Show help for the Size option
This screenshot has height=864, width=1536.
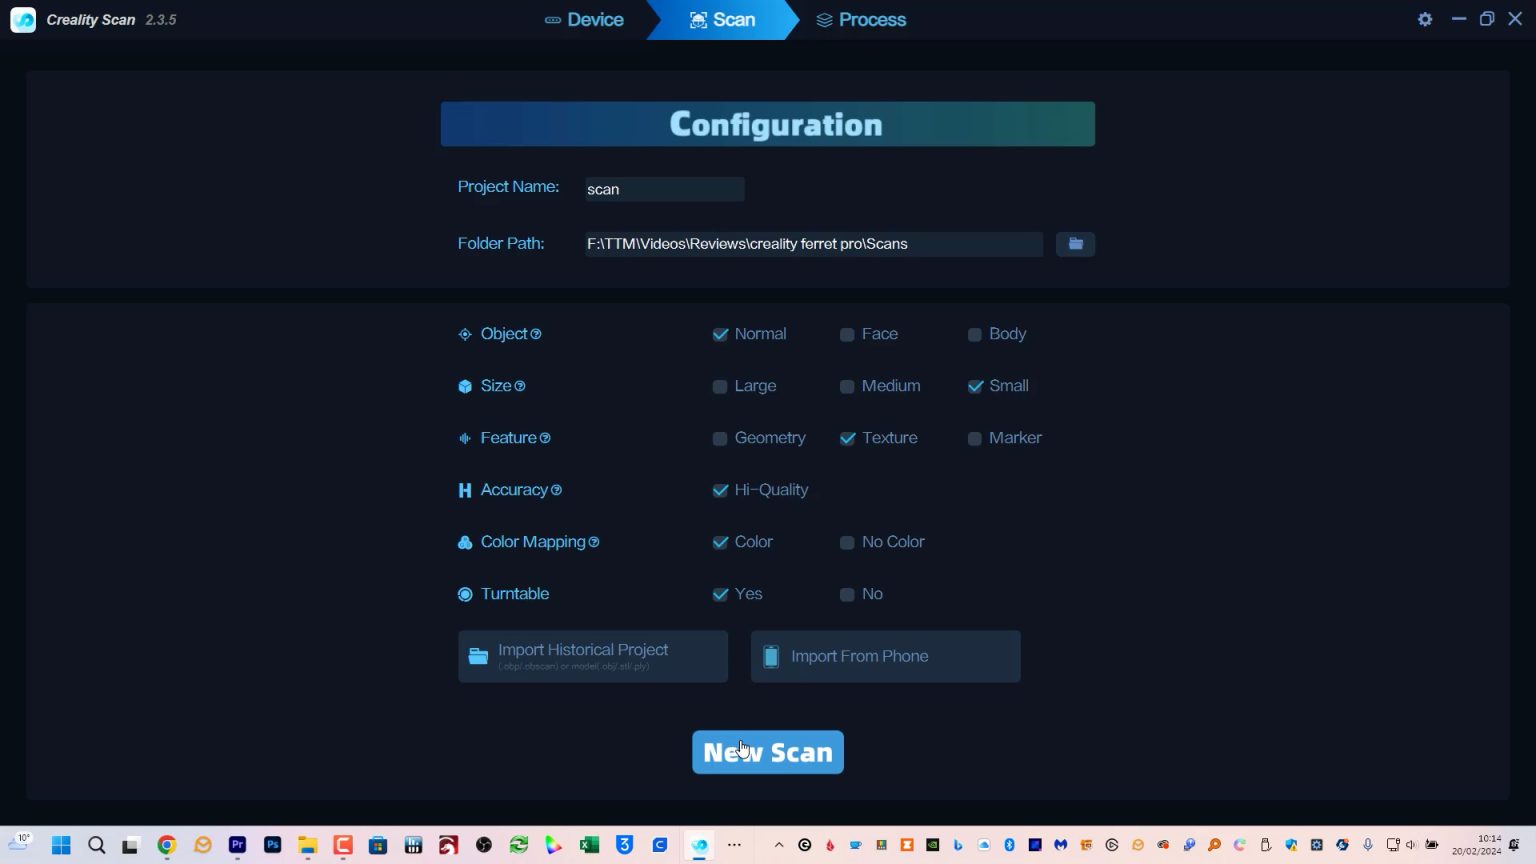tap(520, 386)
